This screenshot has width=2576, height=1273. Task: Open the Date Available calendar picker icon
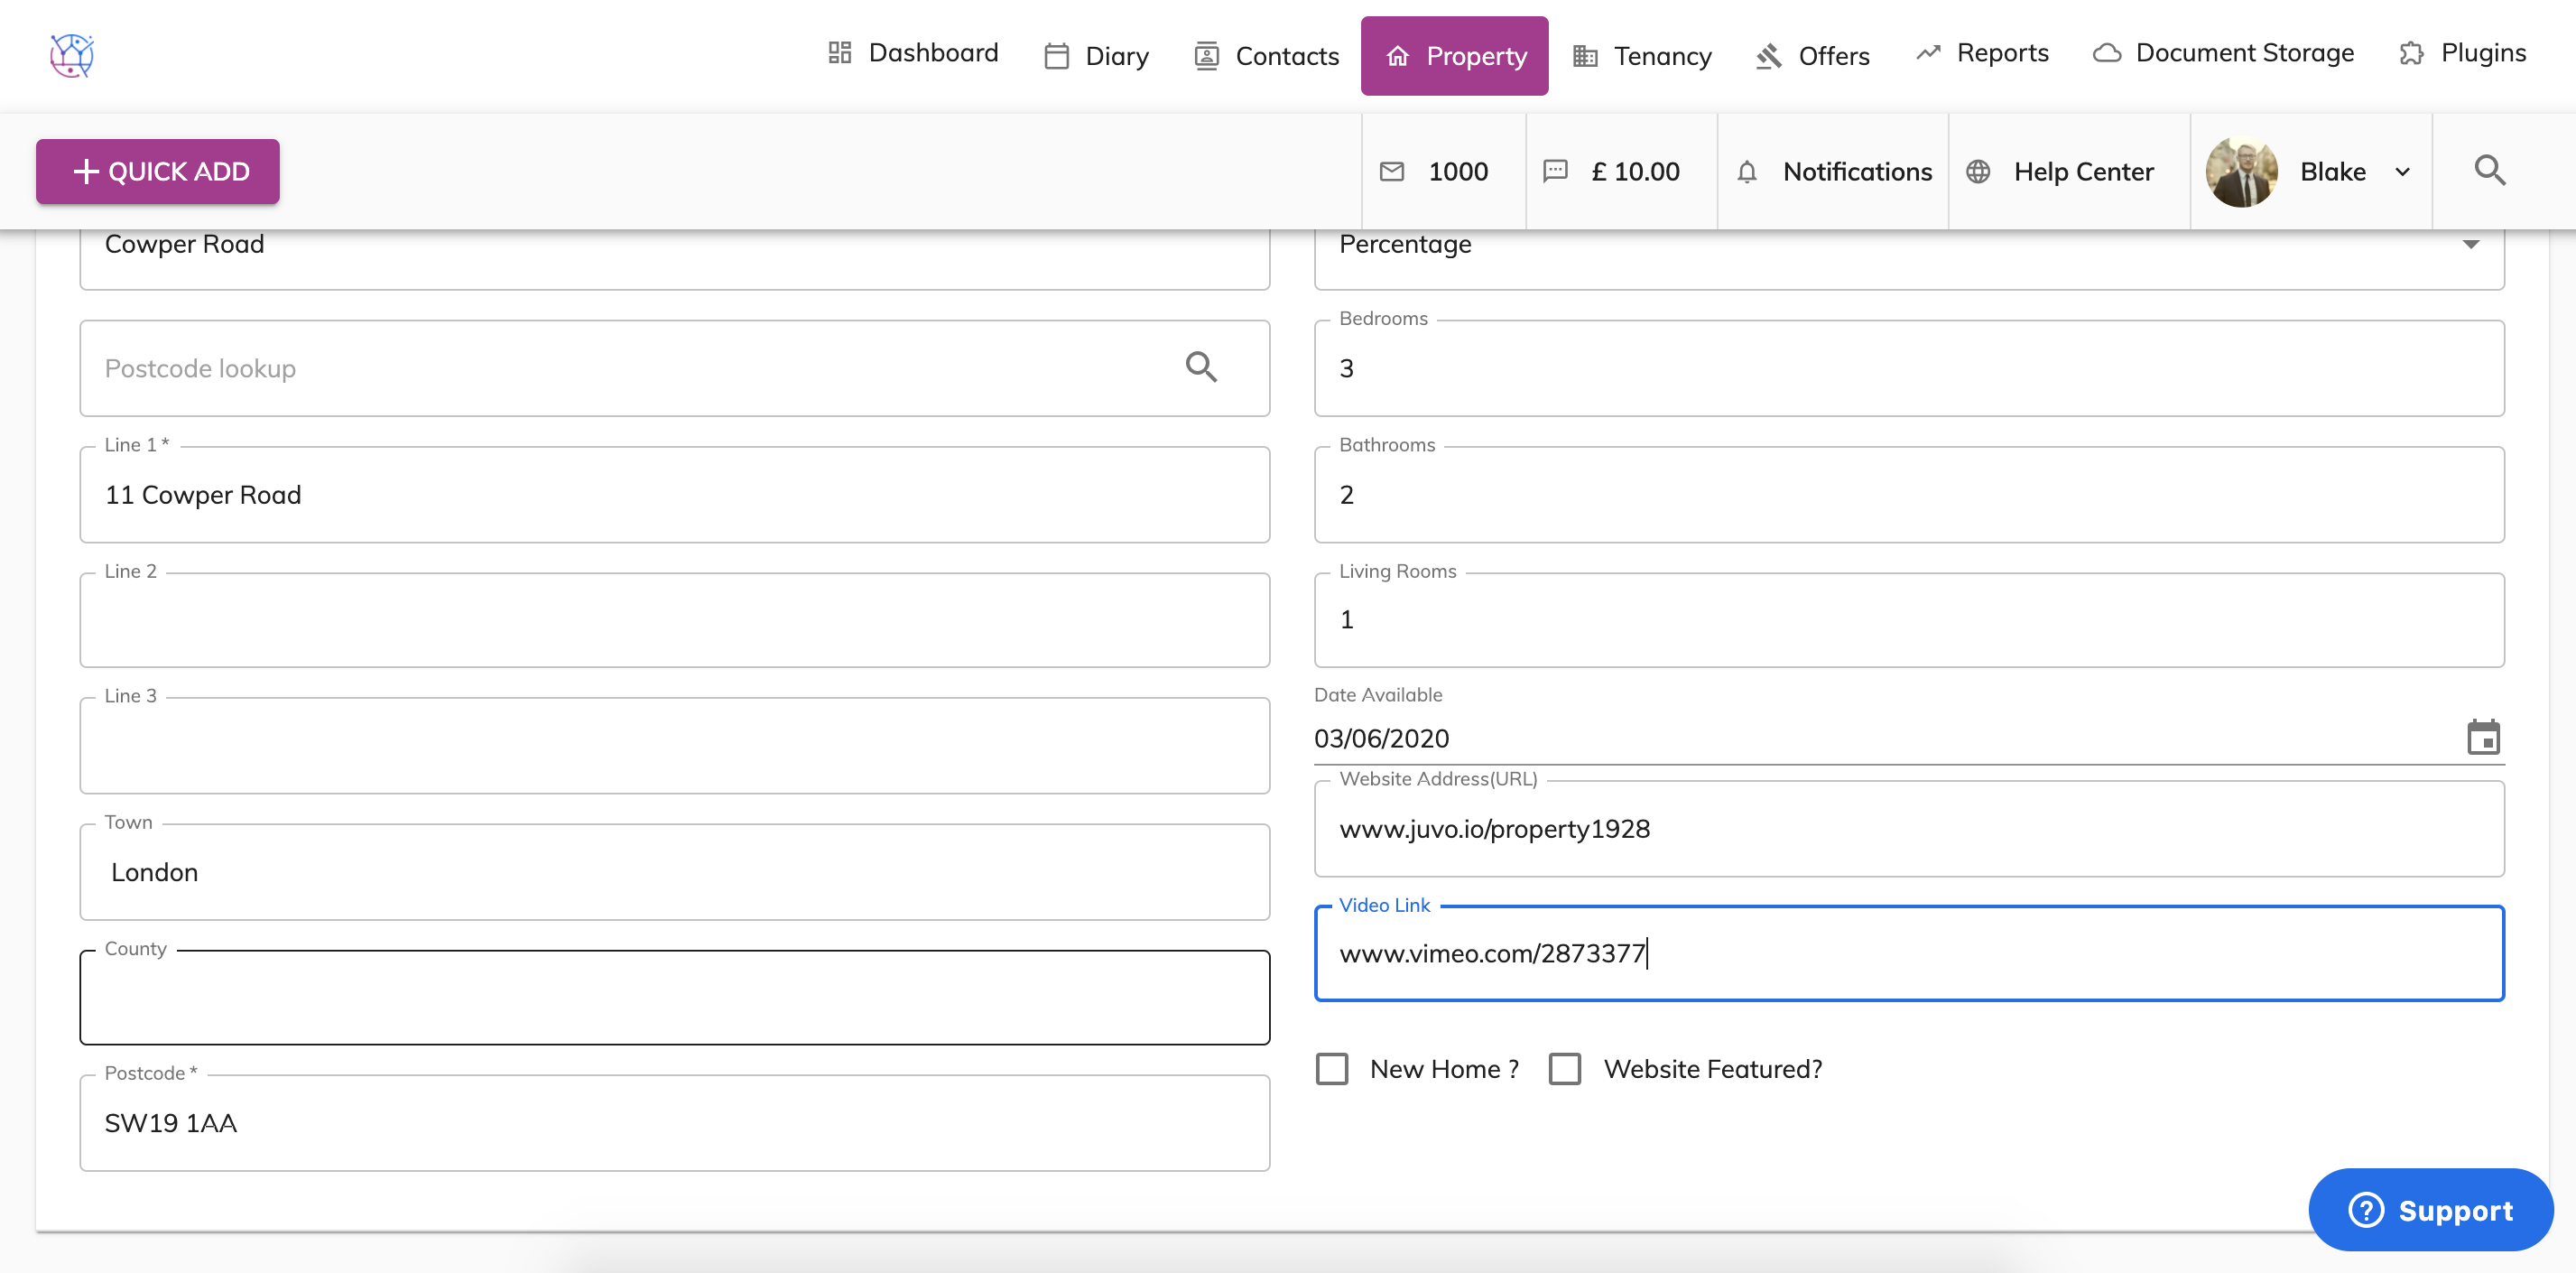click(2482, 738)
